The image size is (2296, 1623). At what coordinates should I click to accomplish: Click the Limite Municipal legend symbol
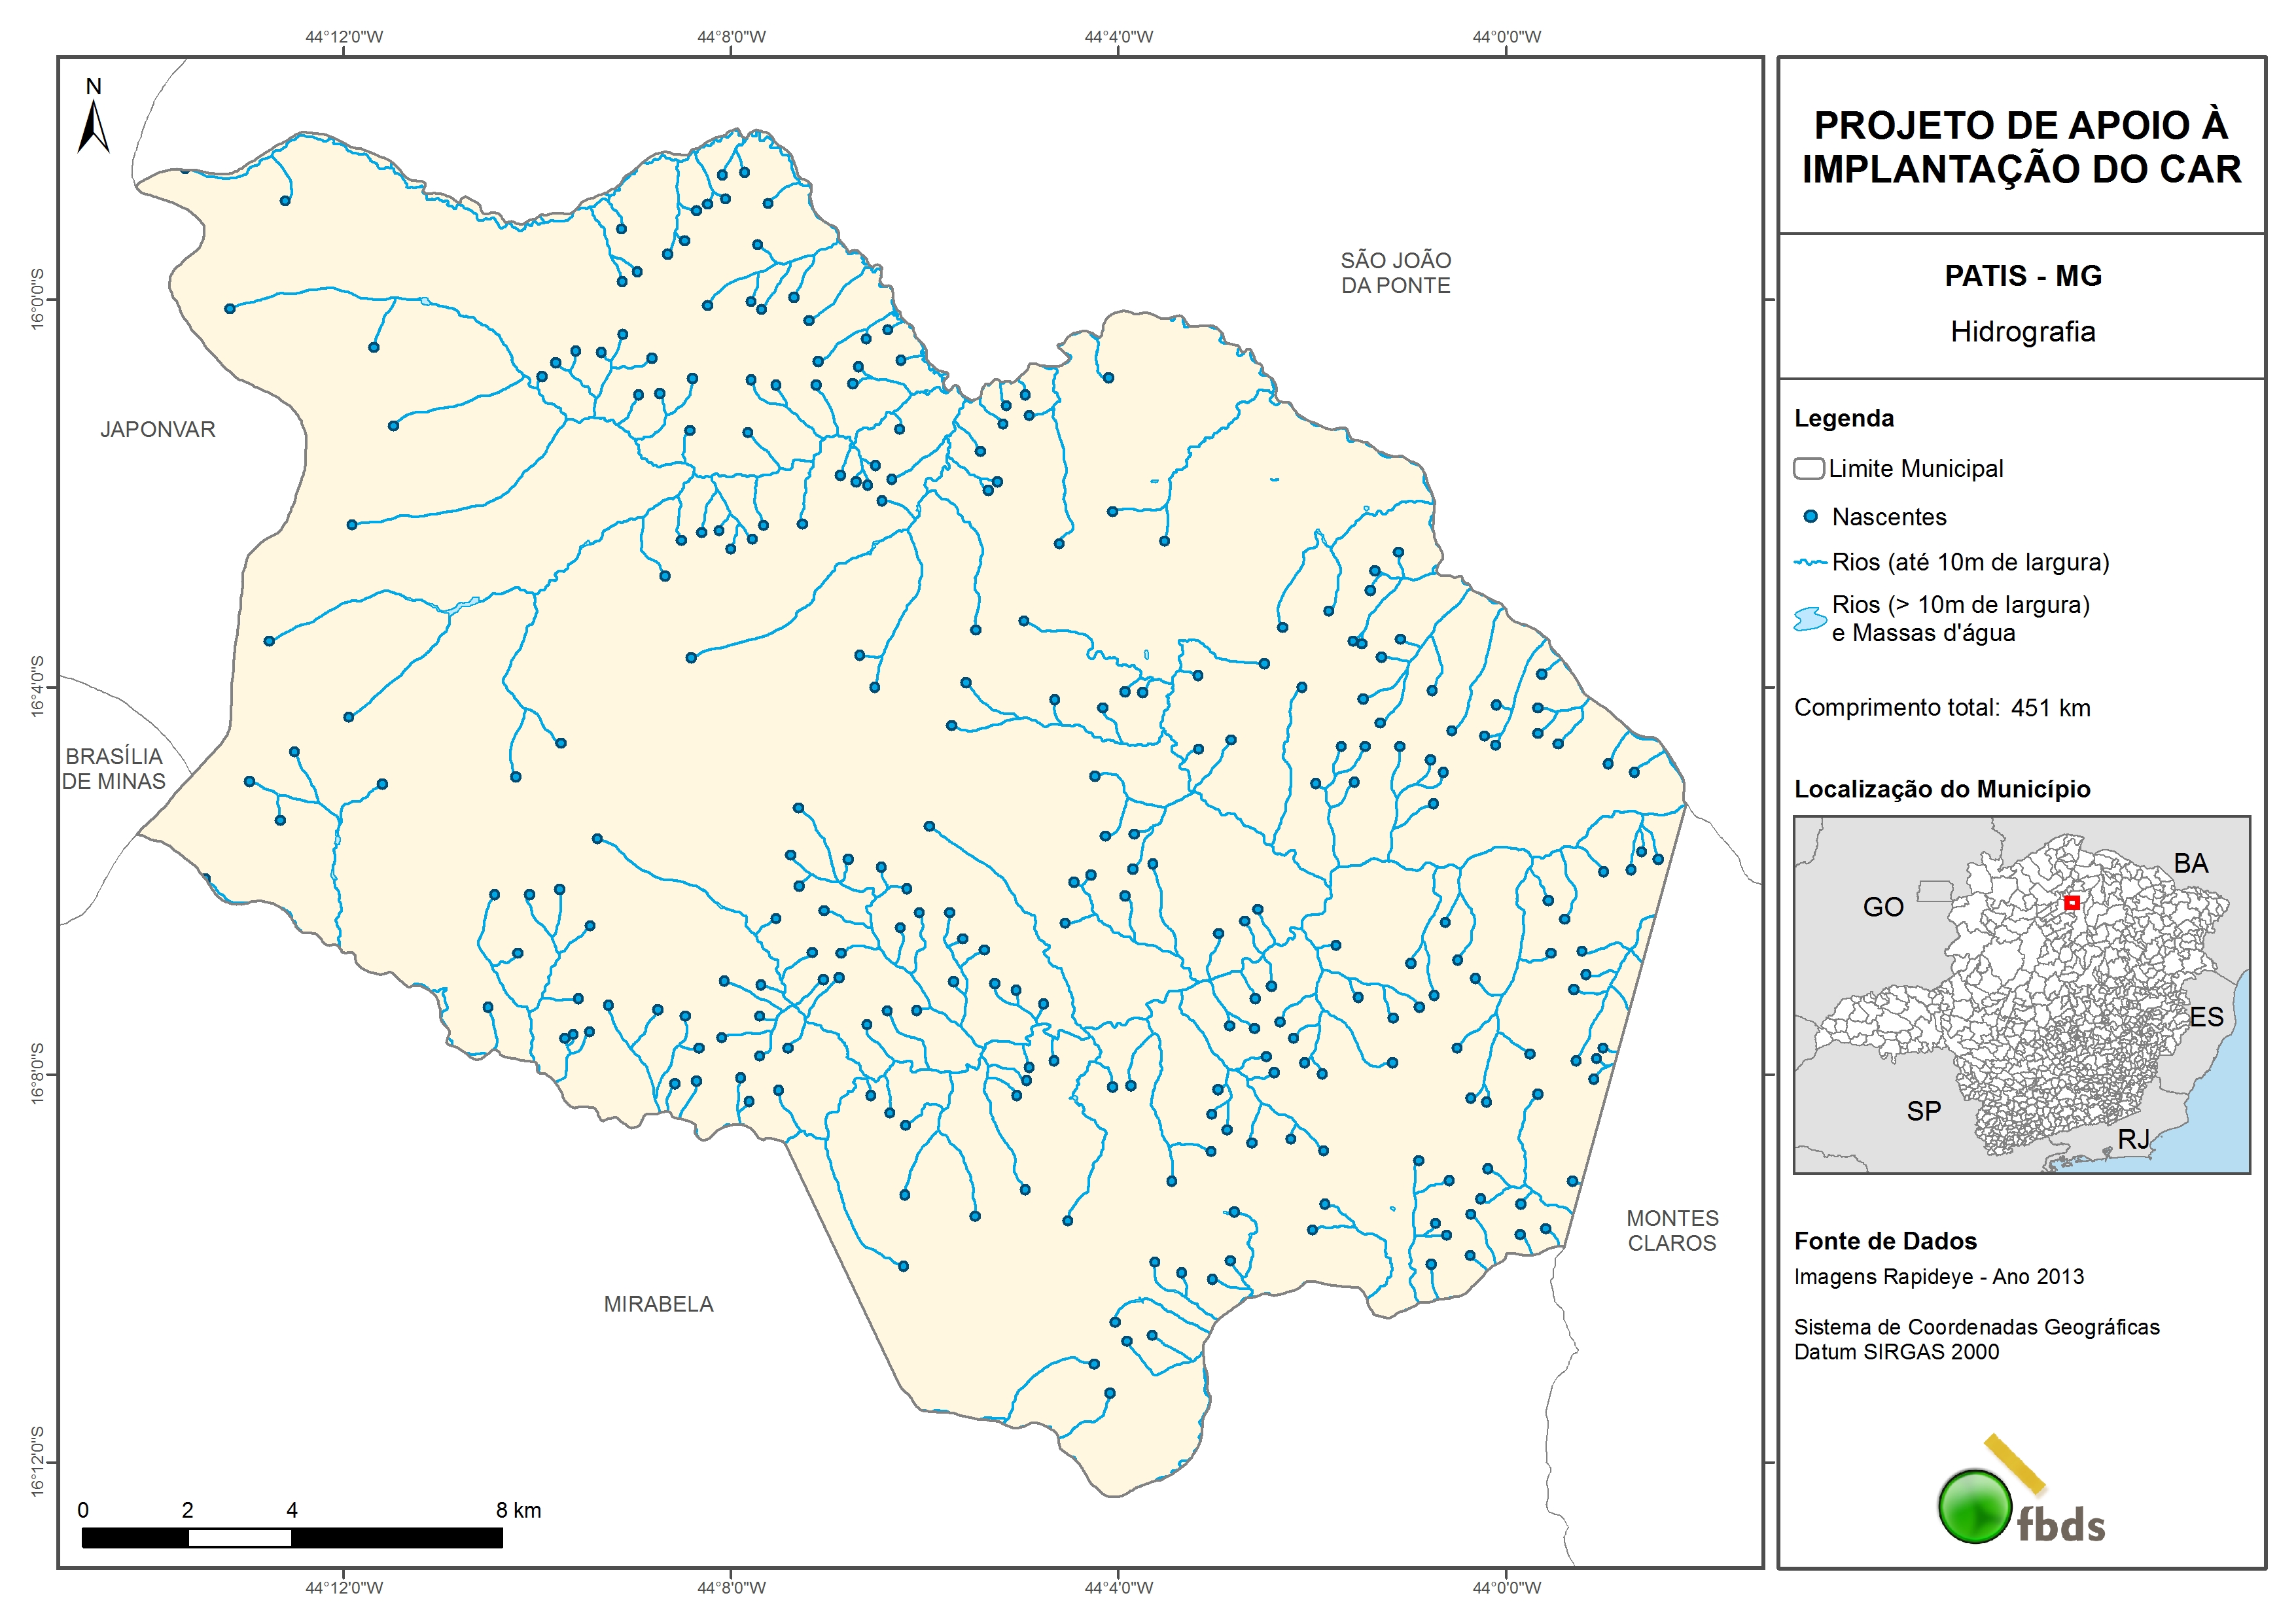point(1808,469)
